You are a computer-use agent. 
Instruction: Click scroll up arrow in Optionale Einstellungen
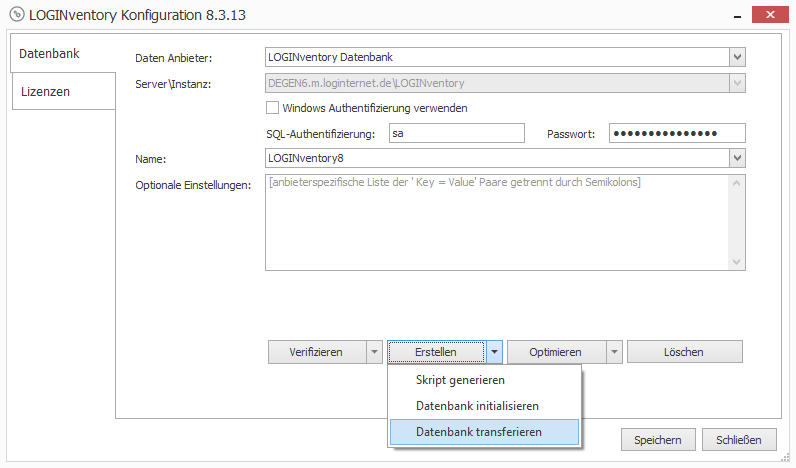[x=737, y=183]
